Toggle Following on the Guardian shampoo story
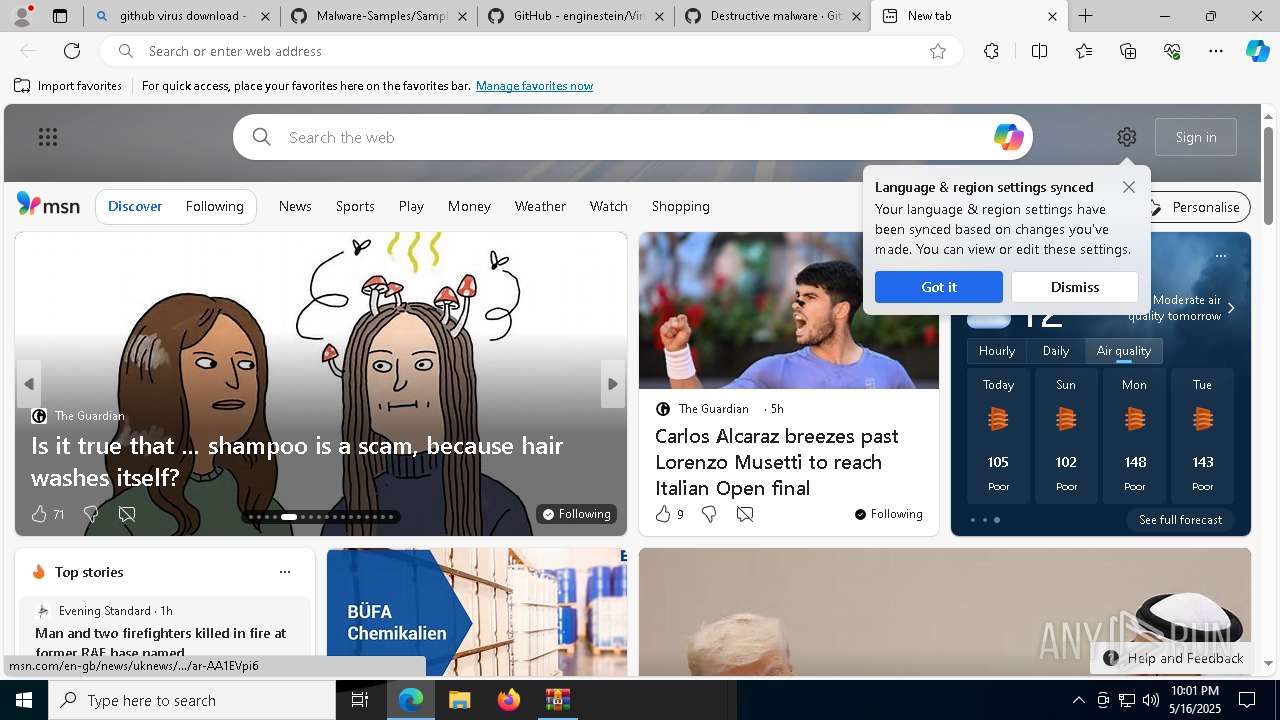 (576, 514)
